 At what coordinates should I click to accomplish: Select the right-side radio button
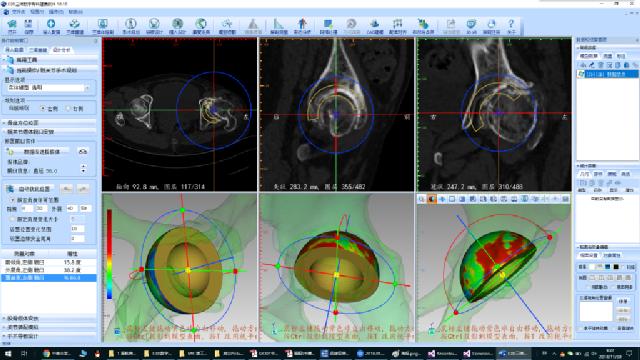(x=69, y=109)
